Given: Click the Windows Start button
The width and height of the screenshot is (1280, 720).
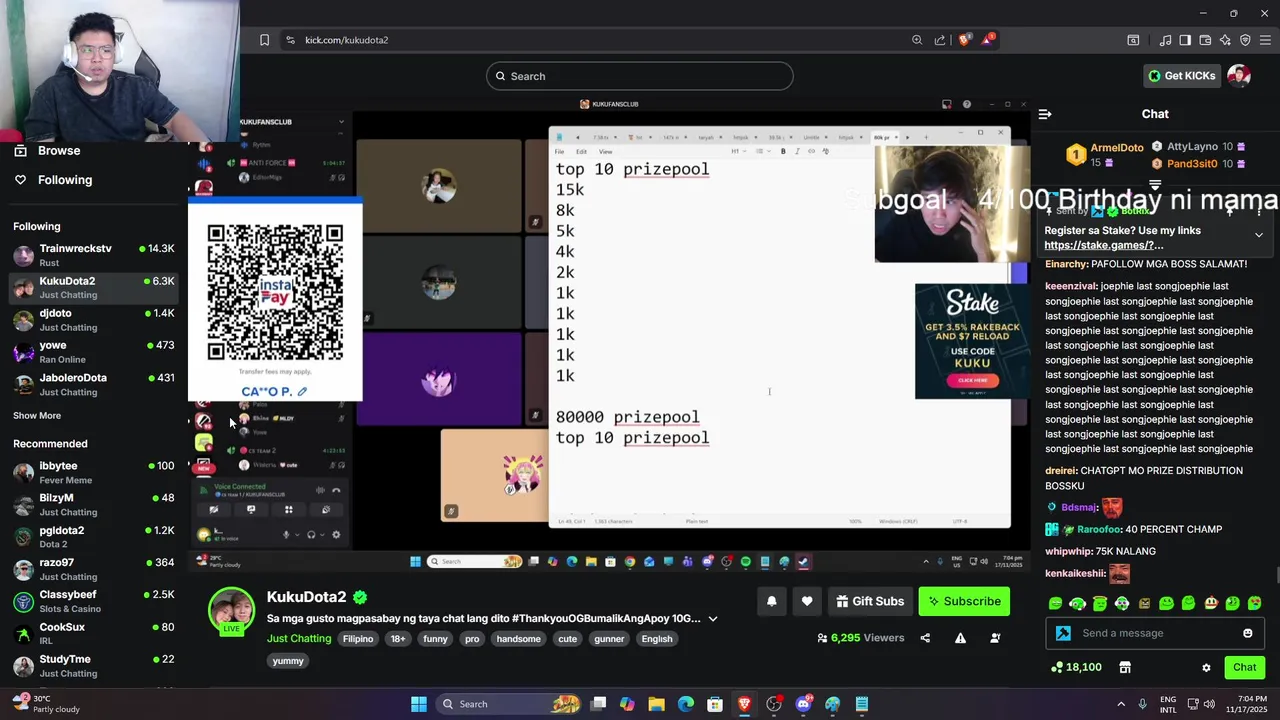Looking at the screenshot, I should click(419, 704).
